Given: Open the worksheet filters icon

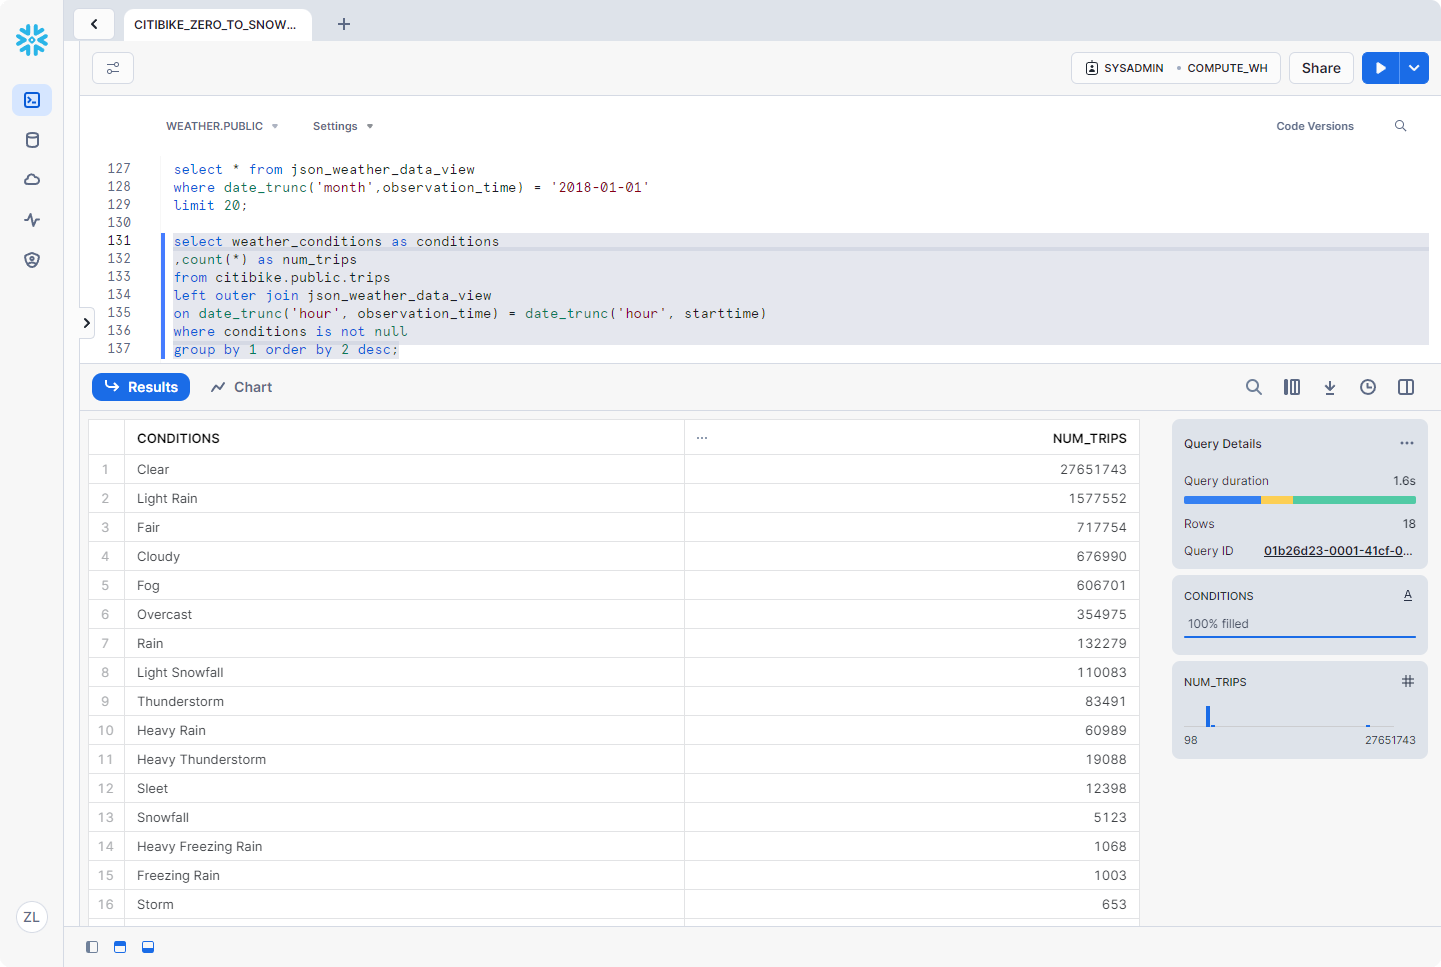Looking at the screenshot, I should point(113,68).
